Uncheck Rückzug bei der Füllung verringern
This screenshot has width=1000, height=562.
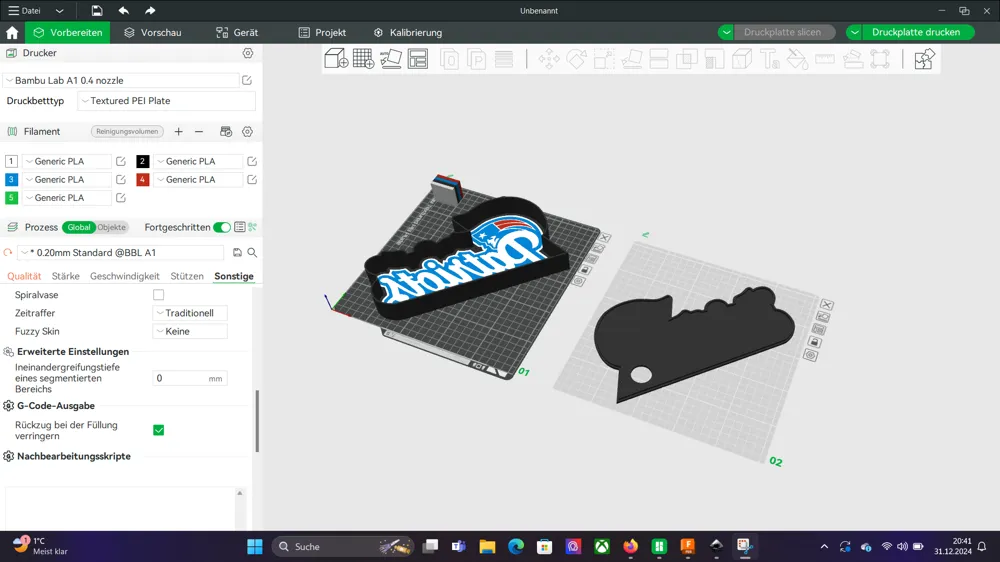pyautogui.click(x=159, y=430)
